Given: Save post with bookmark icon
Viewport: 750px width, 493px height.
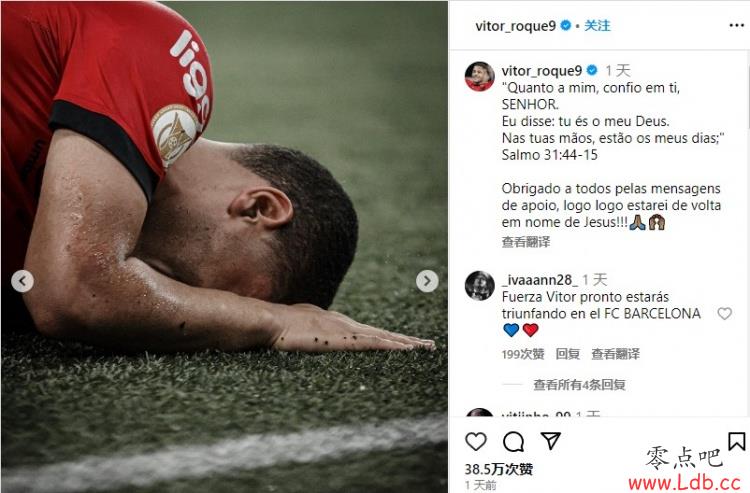Looking at the screenshot, I should [x=736, y=441].
